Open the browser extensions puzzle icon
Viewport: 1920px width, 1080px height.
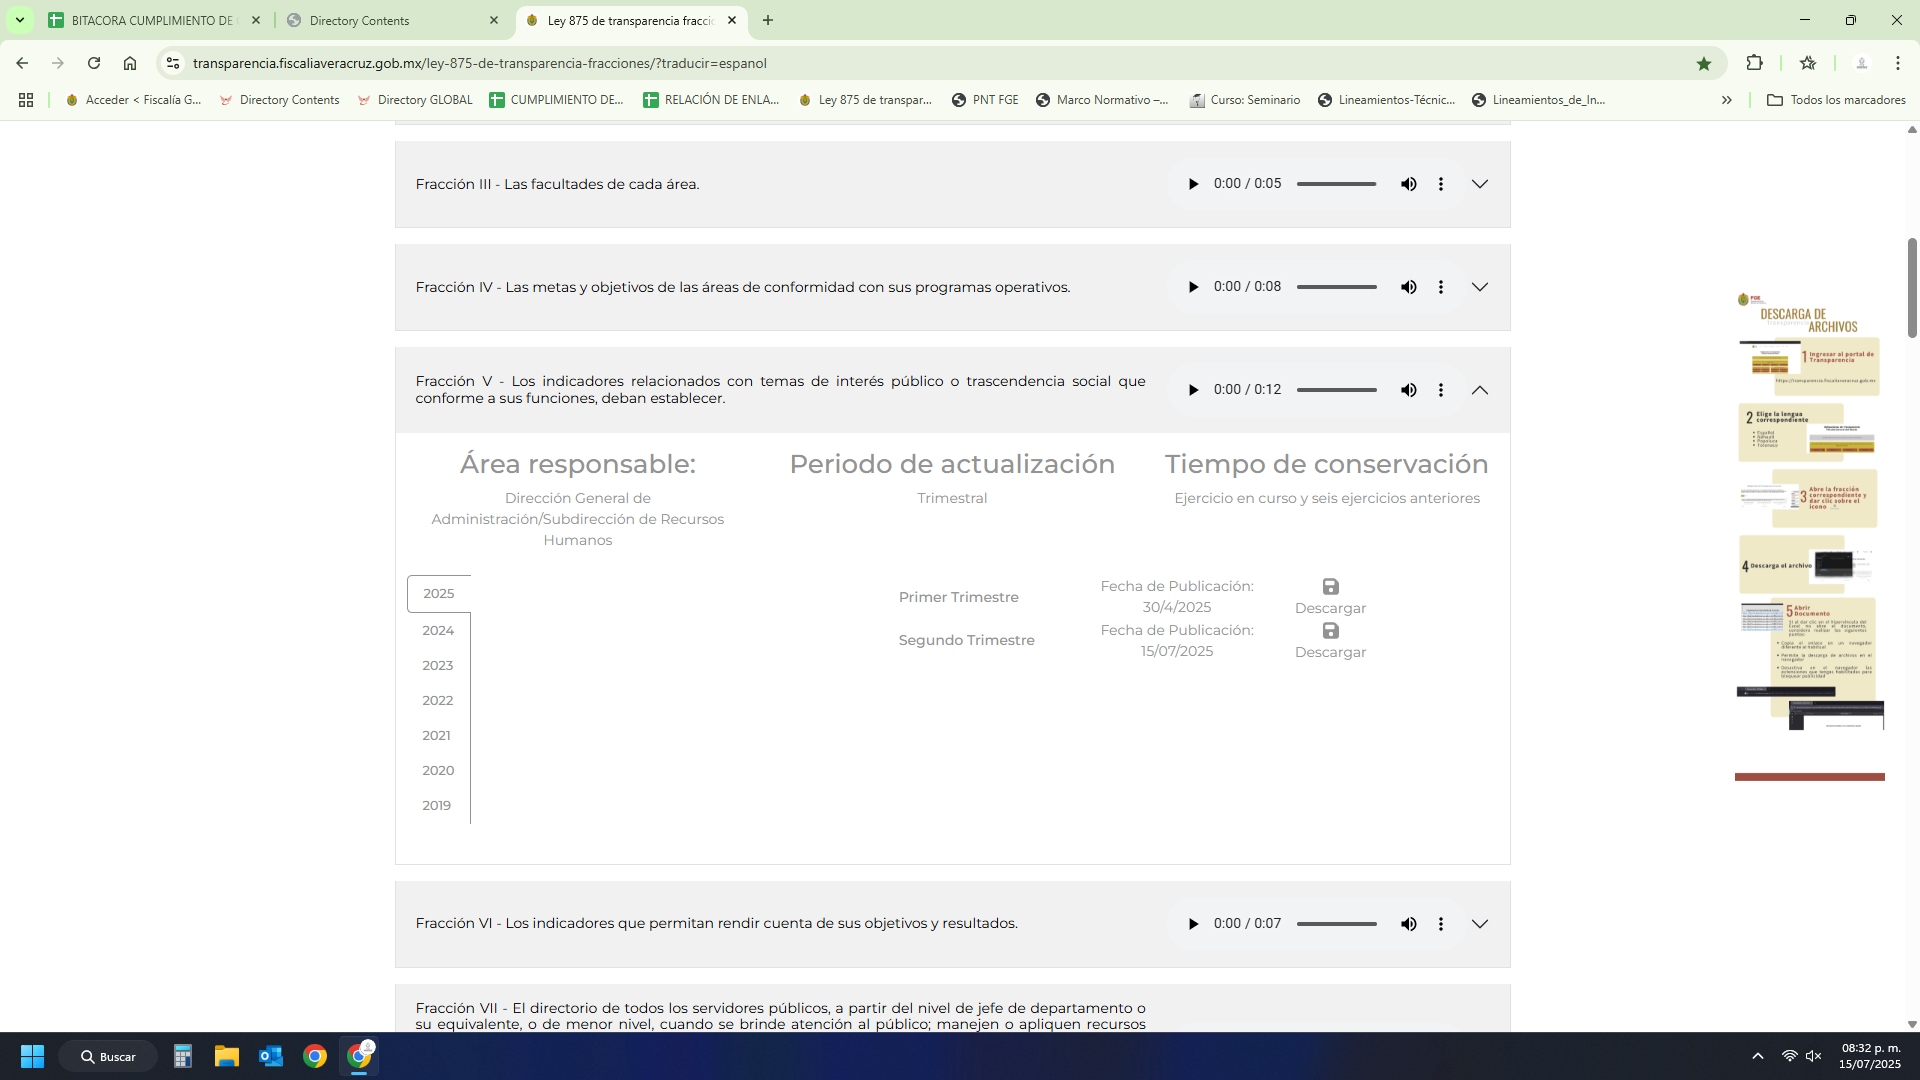(x=1754, y=63)
